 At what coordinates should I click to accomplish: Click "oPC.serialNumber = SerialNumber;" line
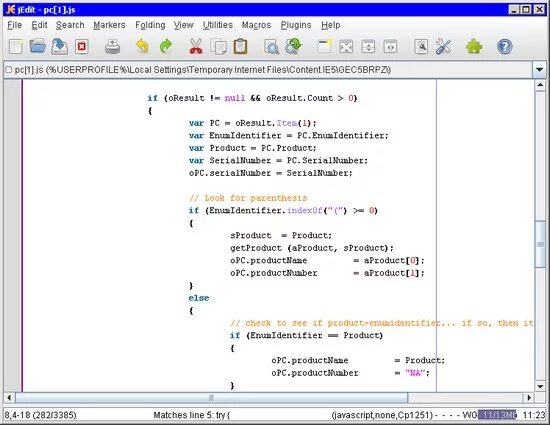pyautogui.click(x=270, y=173)
